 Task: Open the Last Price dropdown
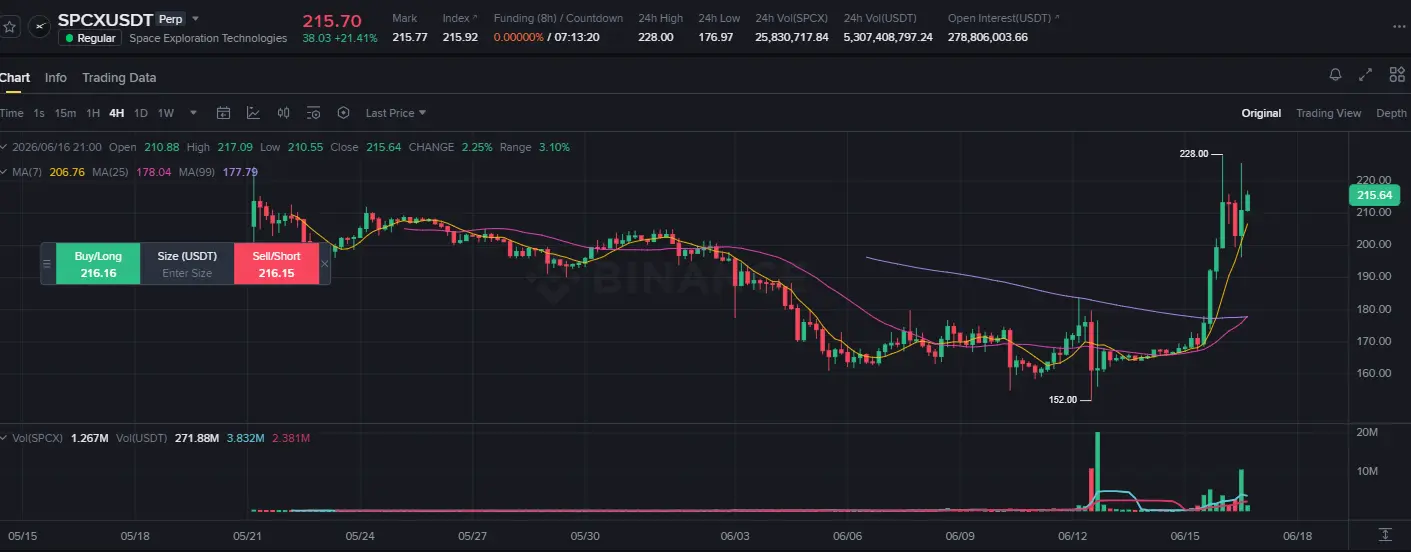tap(396, 113)
